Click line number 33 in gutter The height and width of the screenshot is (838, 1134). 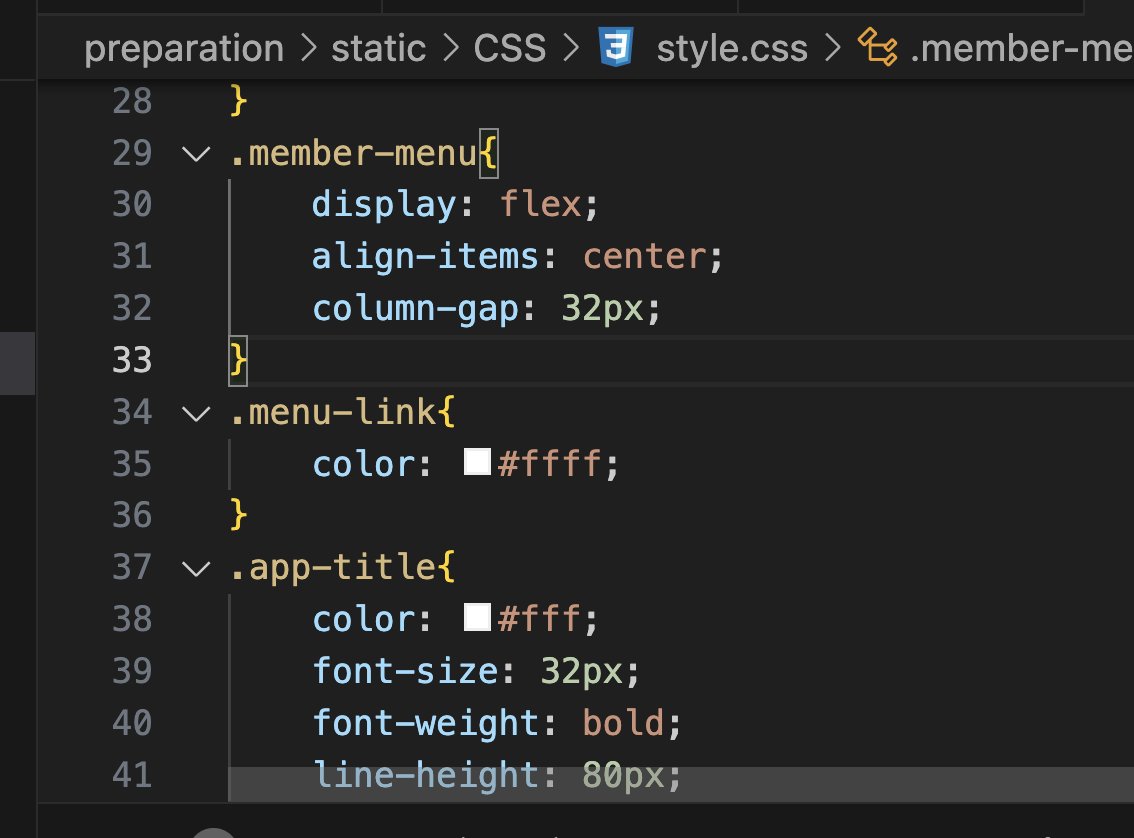point(132,359)
